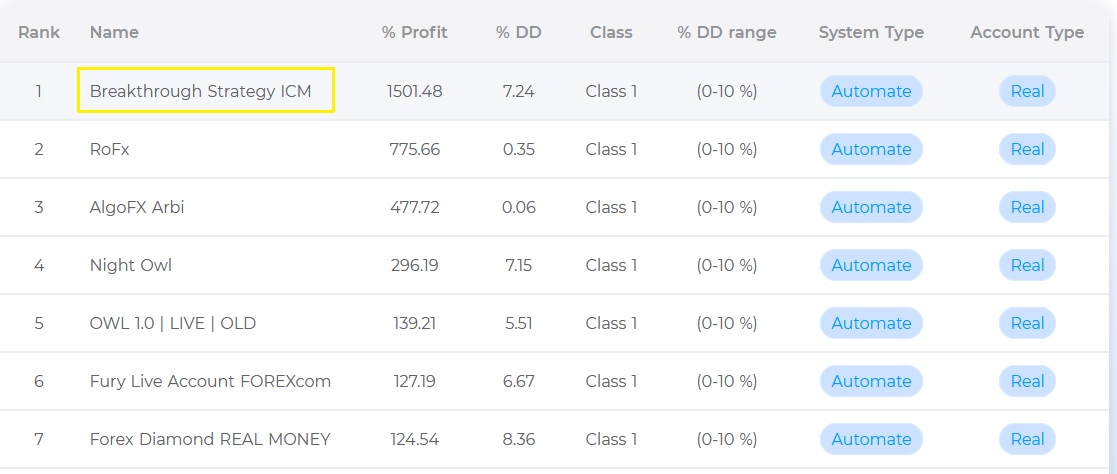Click the Rank column header
The width and height of the screenshot is (1117, 474).
[x=39, y=32]
